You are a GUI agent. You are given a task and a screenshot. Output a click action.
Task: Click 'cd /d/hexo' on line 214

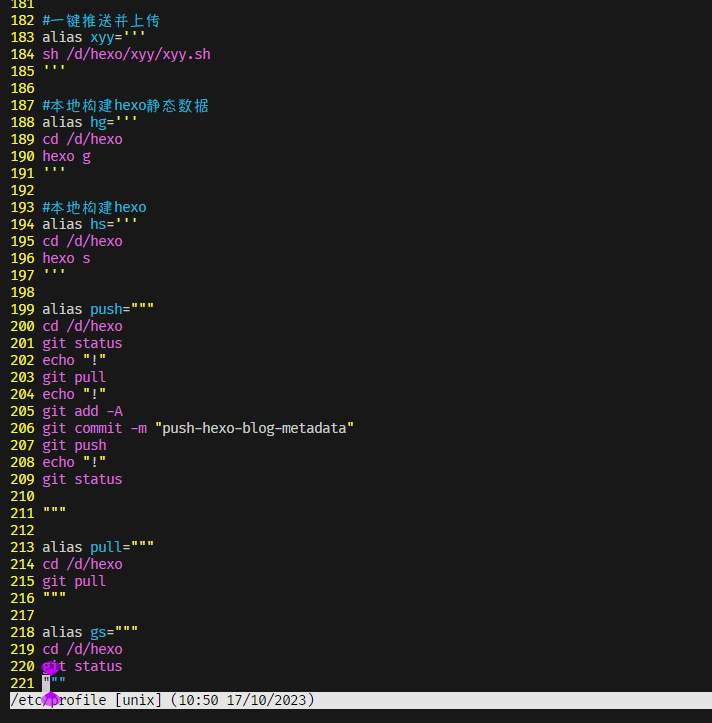pyautogui.click(x=83, y=564)
